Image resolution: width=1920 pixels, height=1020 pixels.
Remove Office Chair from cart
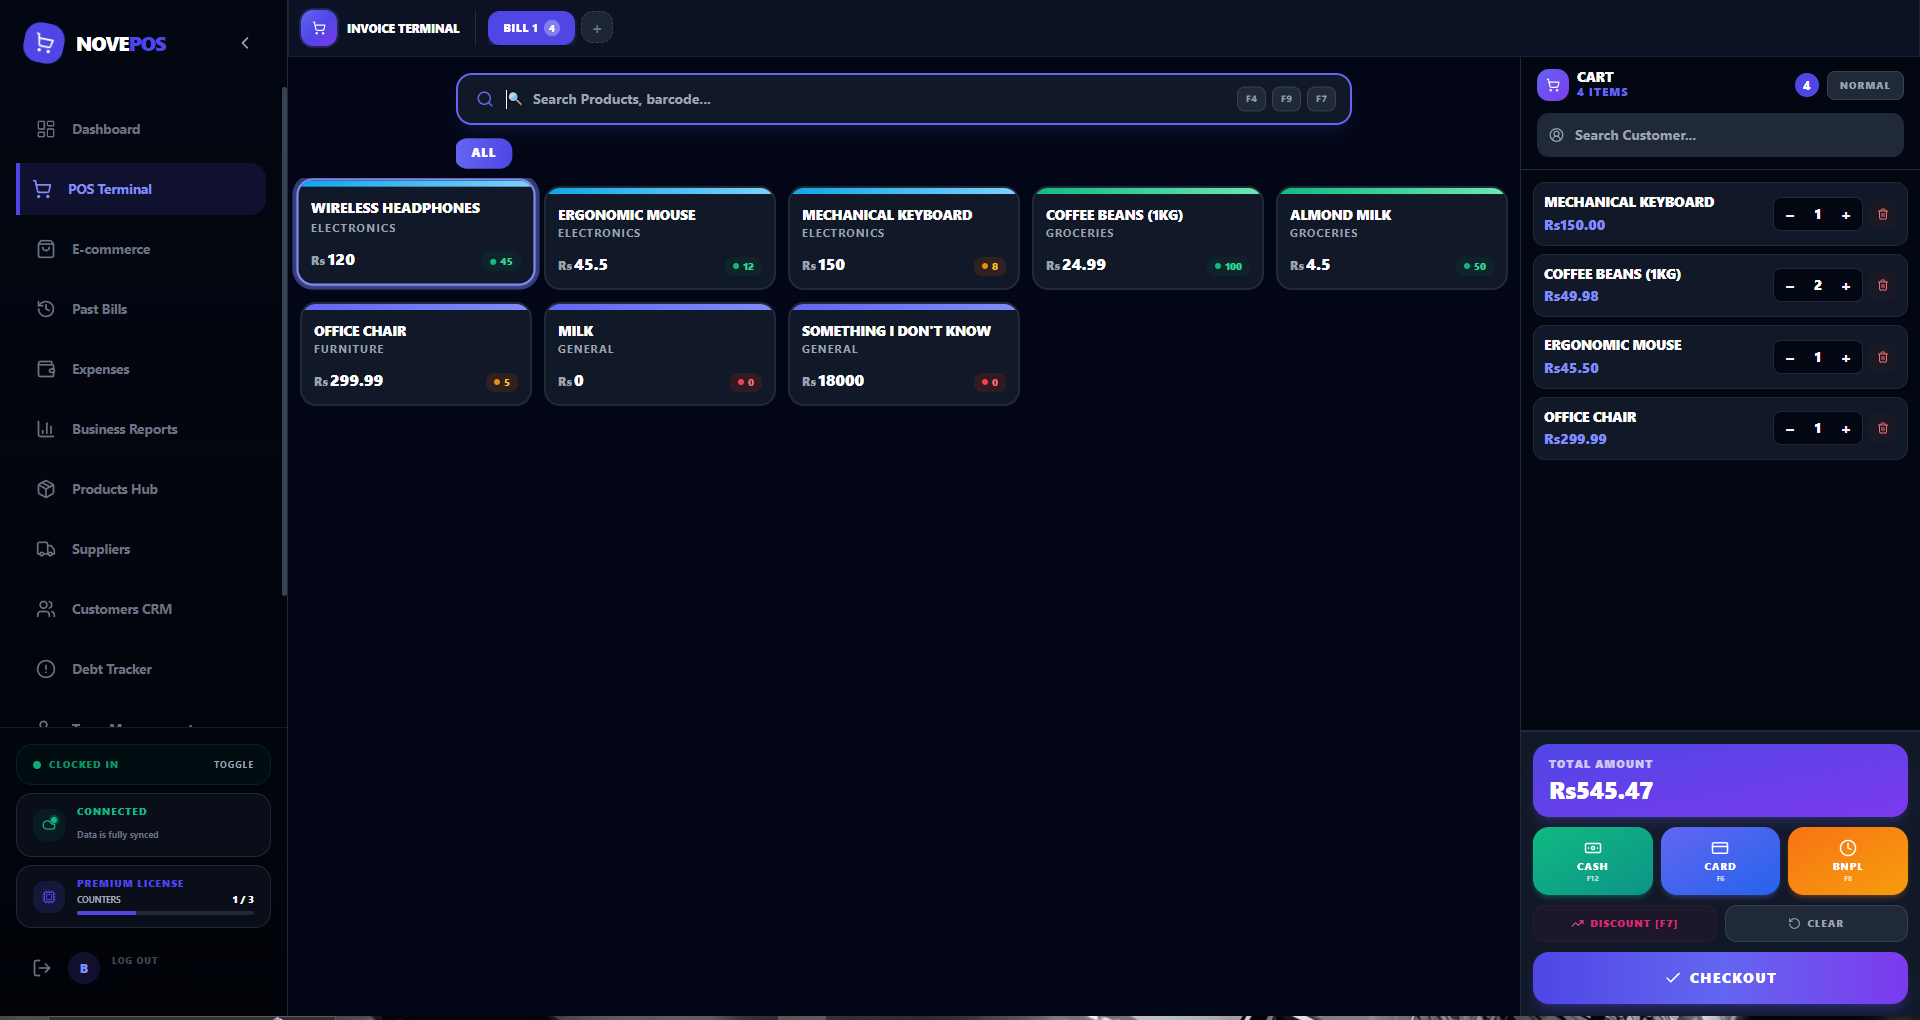coord(1883,428)
